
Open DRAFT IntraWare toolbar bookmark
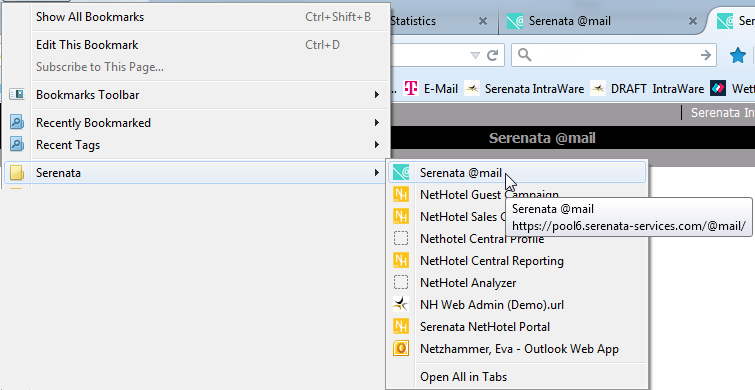tap(647, 89)
